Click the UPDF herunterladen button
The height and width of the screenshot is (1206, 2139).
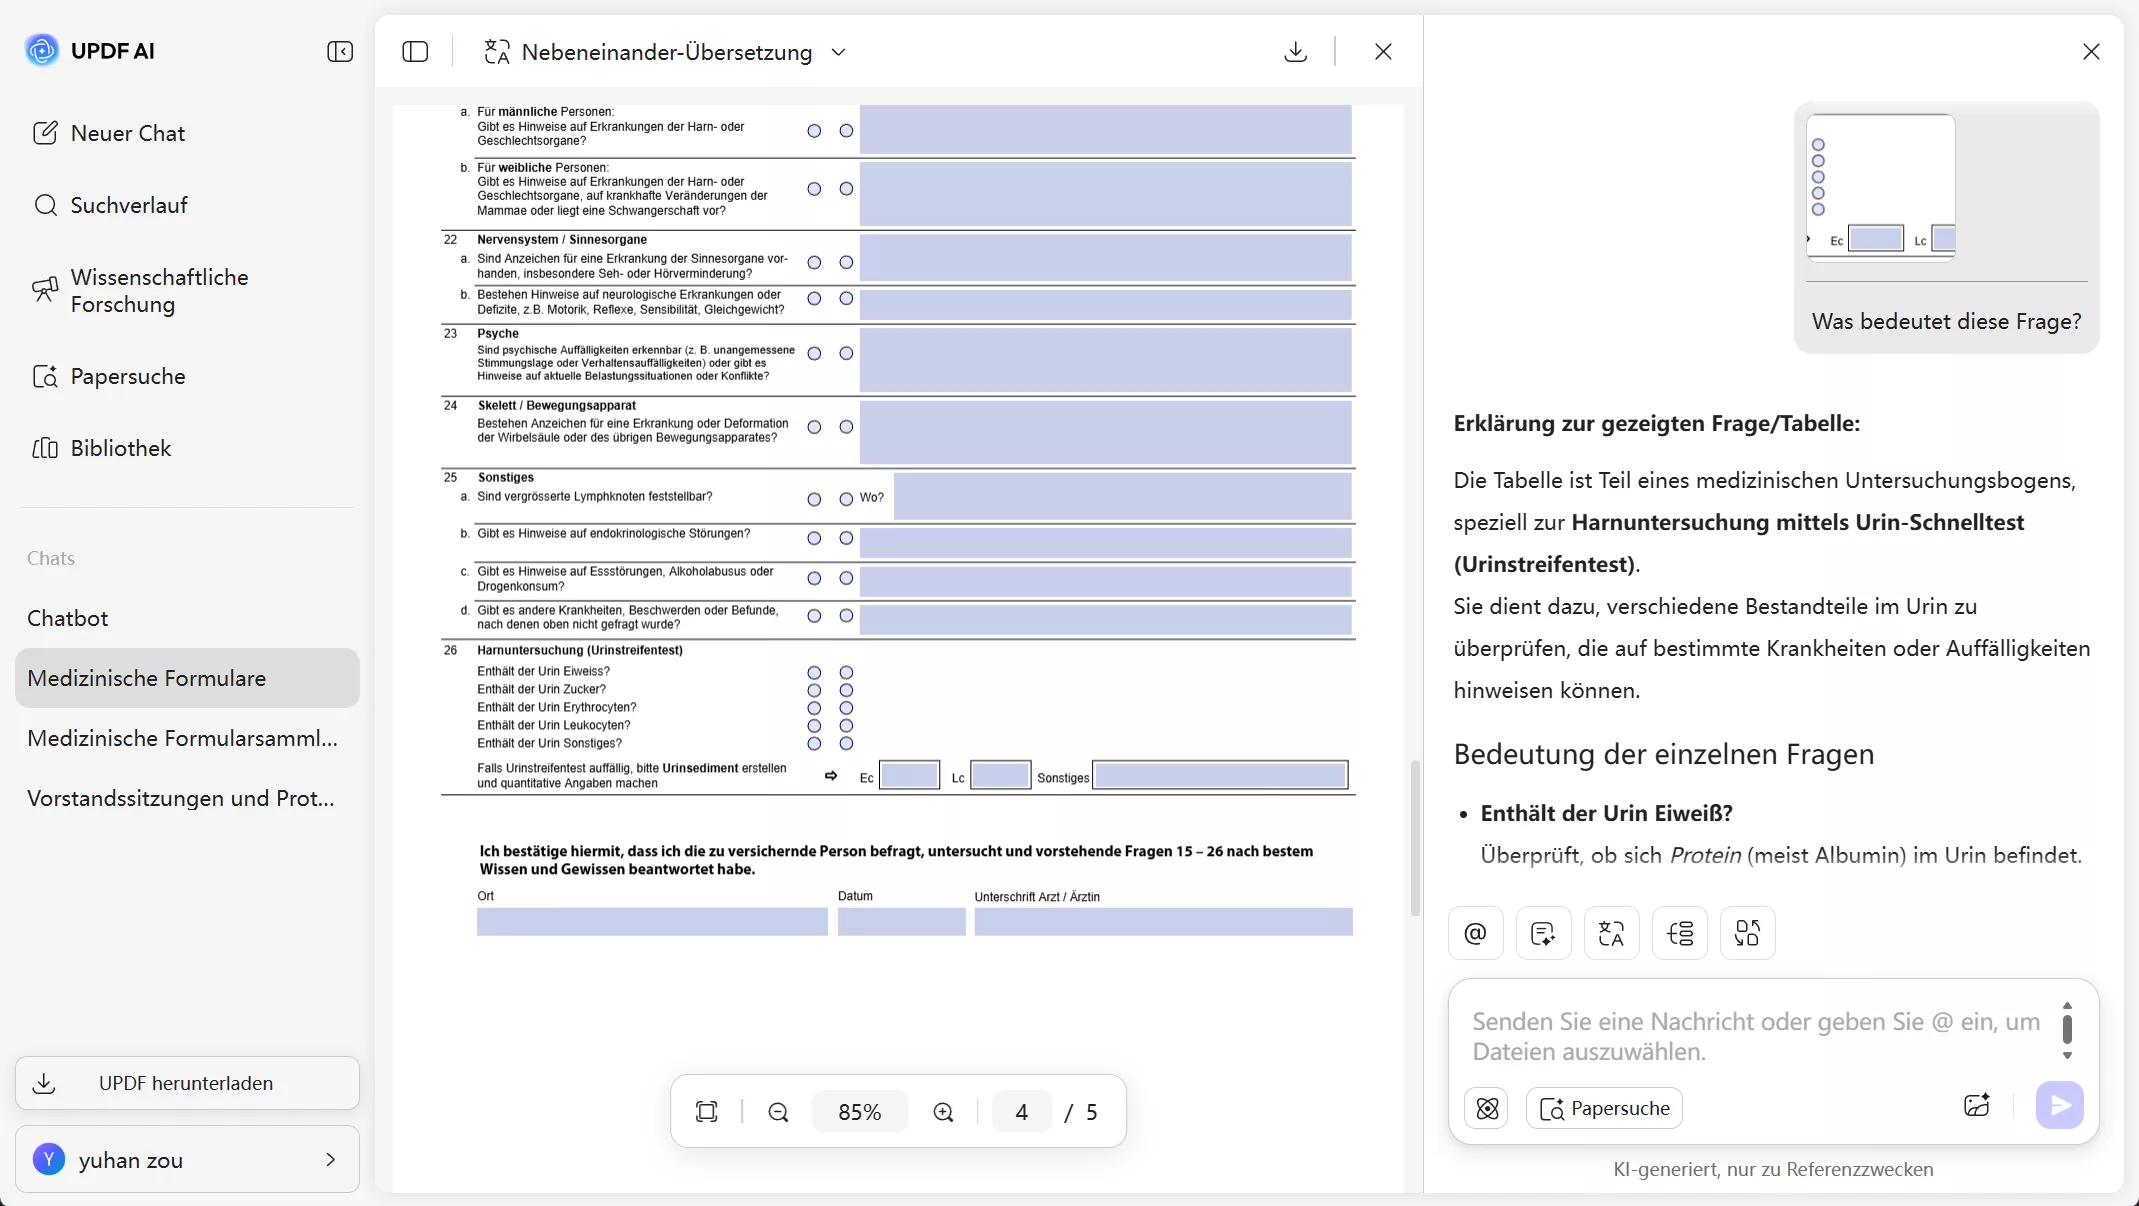pyautogui.click(x=186, y=1083)
